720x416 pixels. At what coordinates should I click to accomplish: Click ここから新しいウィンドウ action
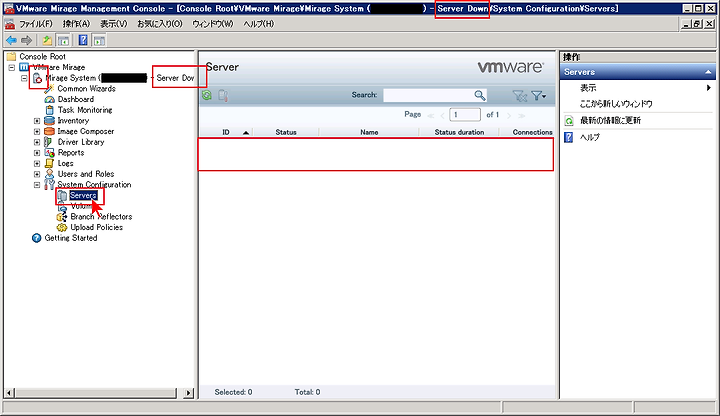click(616, 104)
